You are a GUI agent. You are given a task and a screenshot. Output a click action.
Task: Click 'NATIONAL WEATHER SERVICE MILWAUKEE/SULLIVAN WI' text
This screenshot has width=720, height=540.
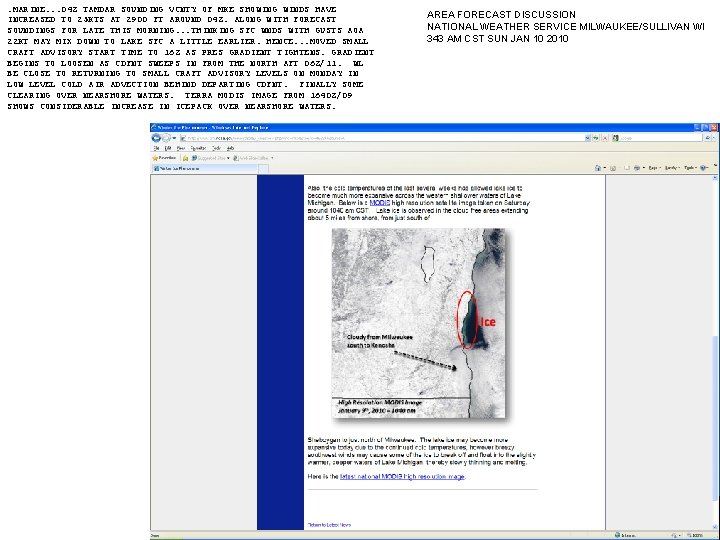(x=566, y=27)
